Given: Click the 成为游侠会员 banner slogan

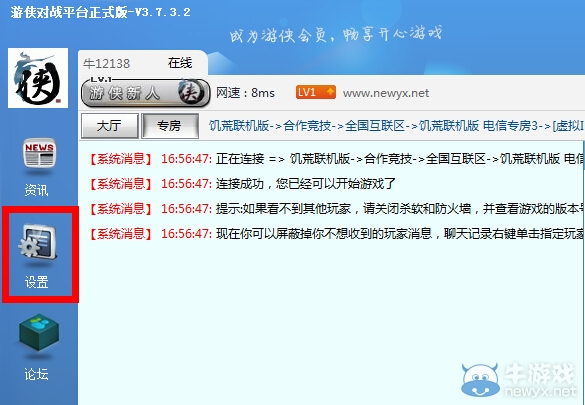Looking at the screenshot, I should pos(336,34).
